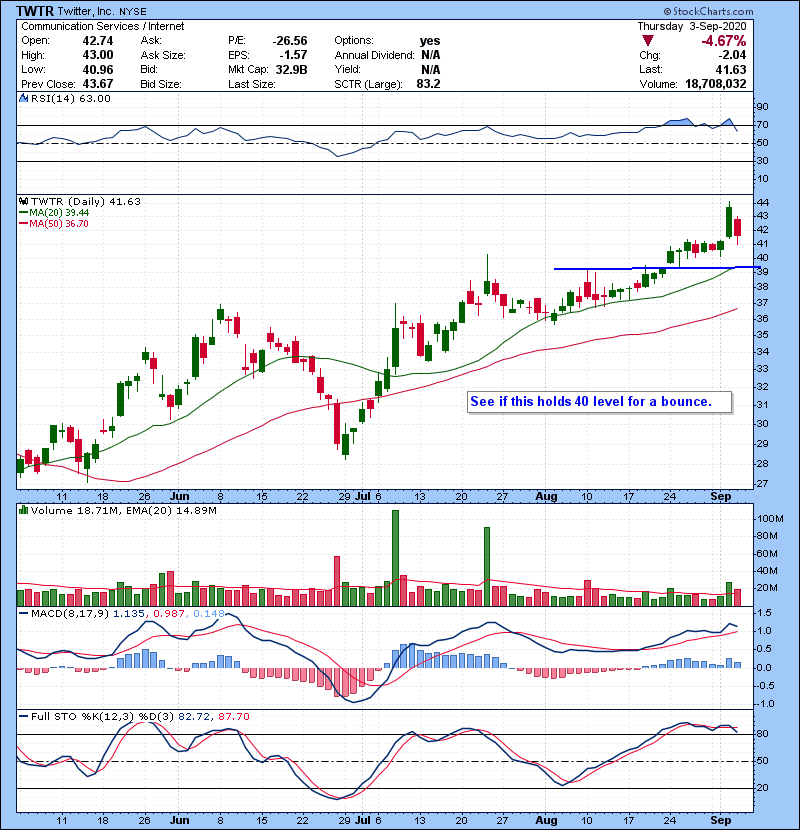800x830 pixels.
Task: Click the Annual Dividend label
Action: point(374,55)
